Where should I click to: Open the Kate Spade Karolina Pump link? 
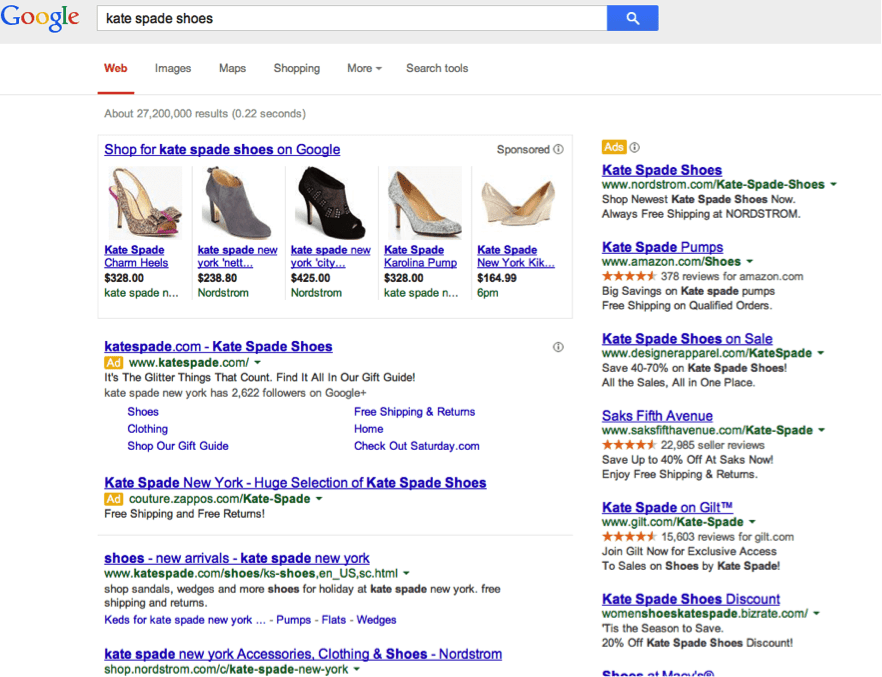tap(420, 256)
